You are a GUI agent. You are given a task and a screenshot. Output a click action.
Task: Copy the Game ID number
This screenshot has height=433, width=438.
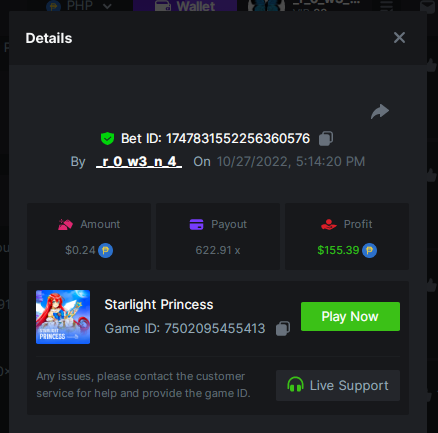pyautogui.click(x=283, y=329)
